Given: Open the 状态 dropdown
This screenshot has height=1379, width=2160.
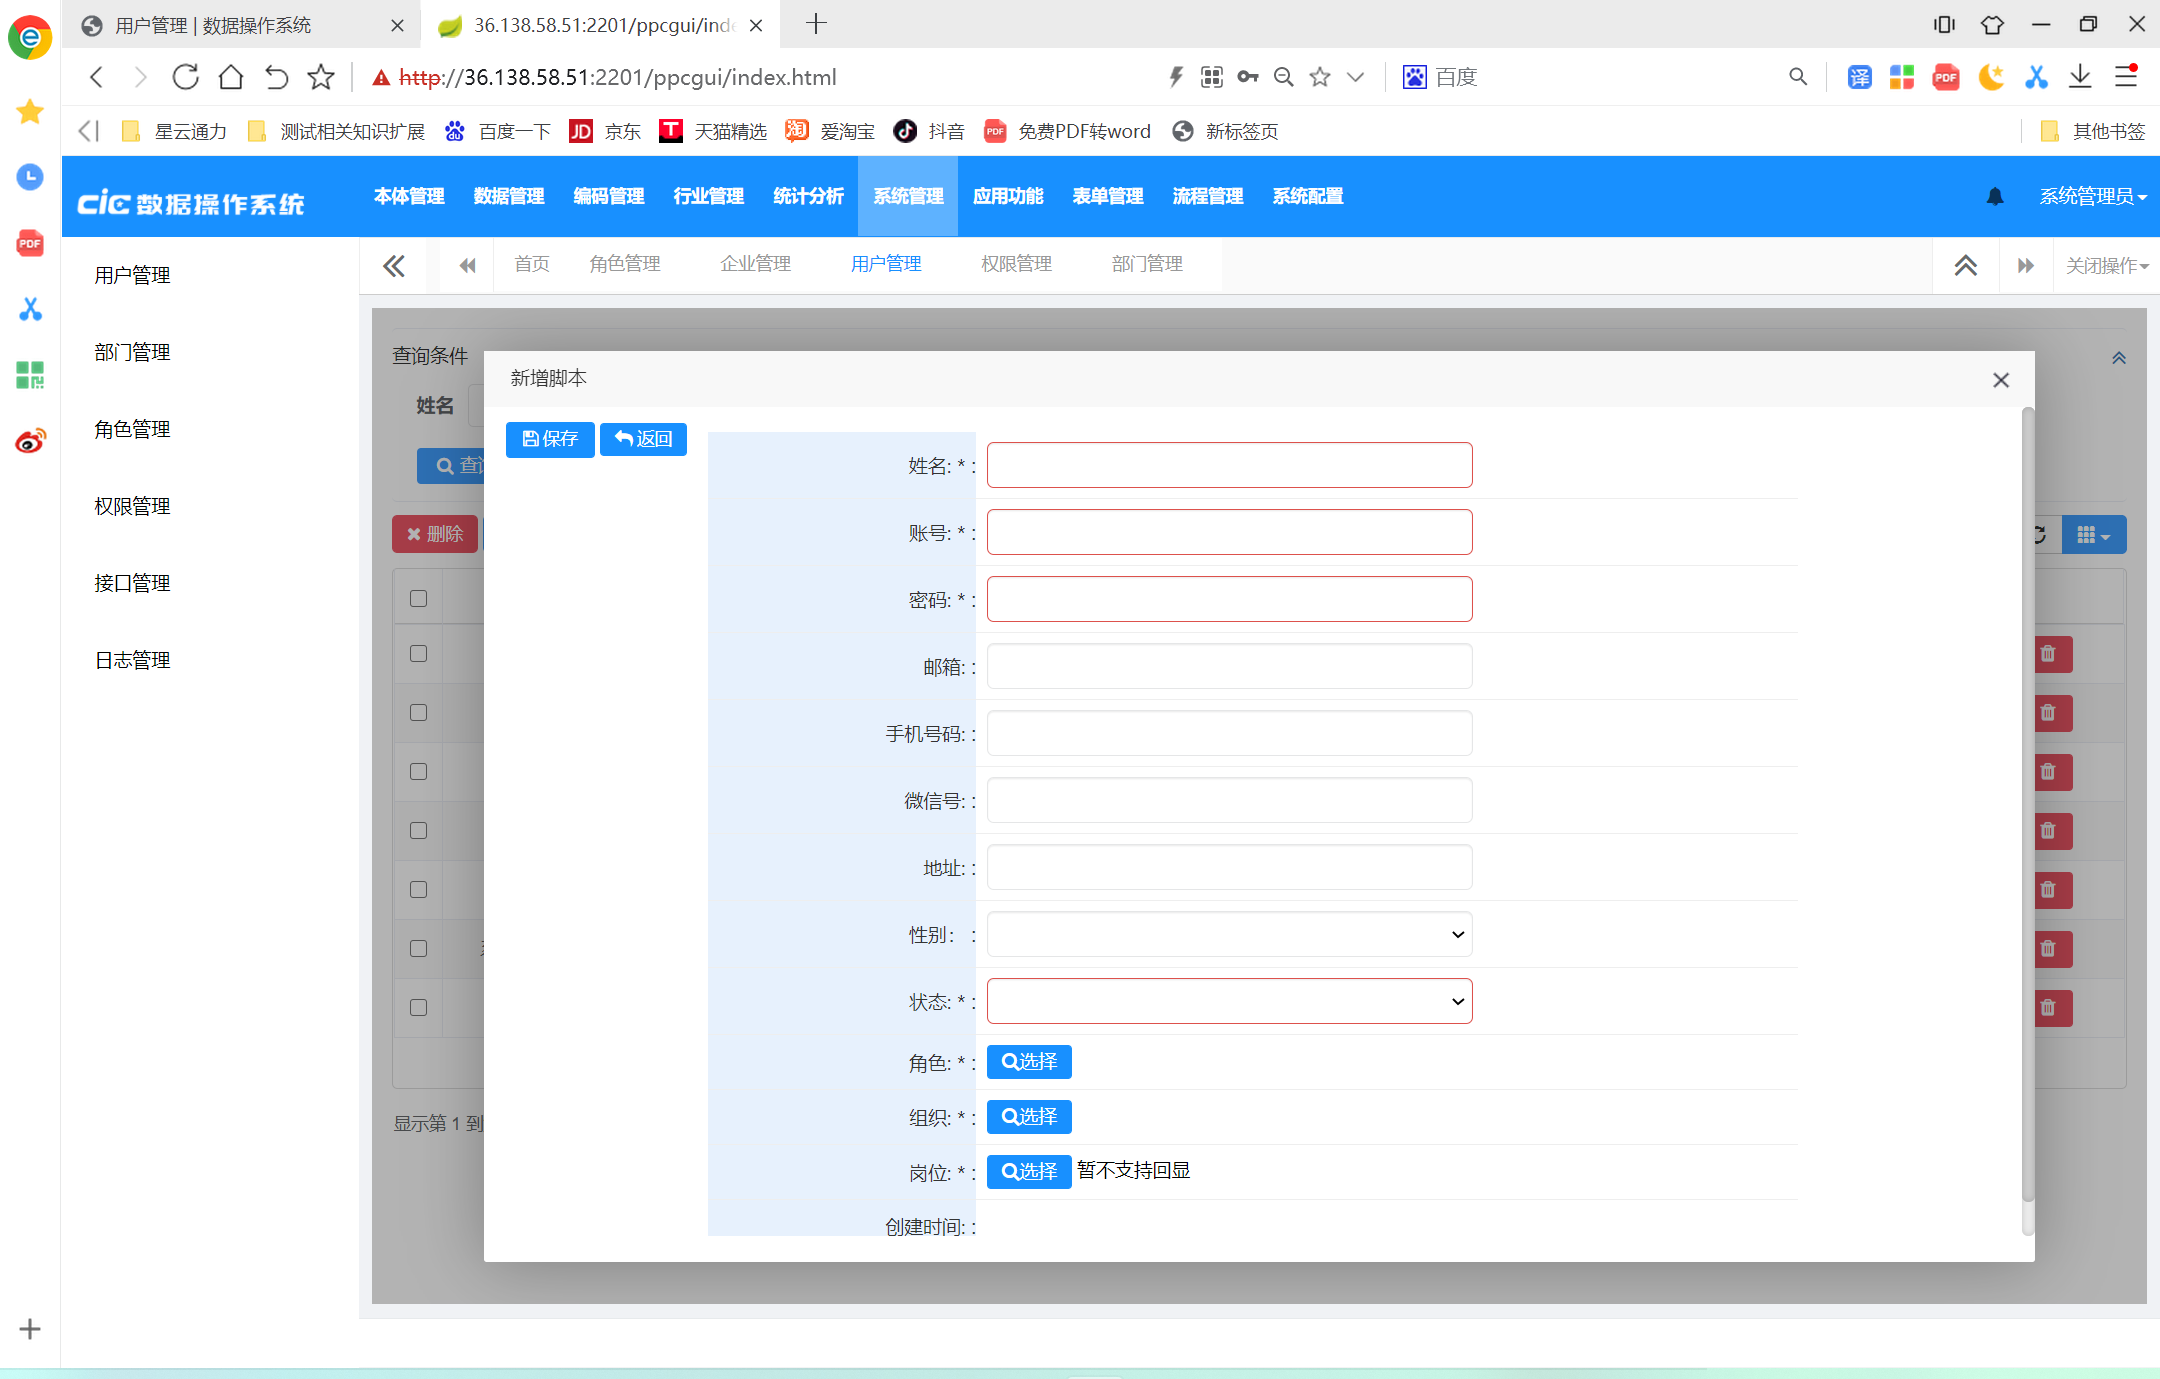Looking at the screenshot, I should click(x=1228, y=1001).
